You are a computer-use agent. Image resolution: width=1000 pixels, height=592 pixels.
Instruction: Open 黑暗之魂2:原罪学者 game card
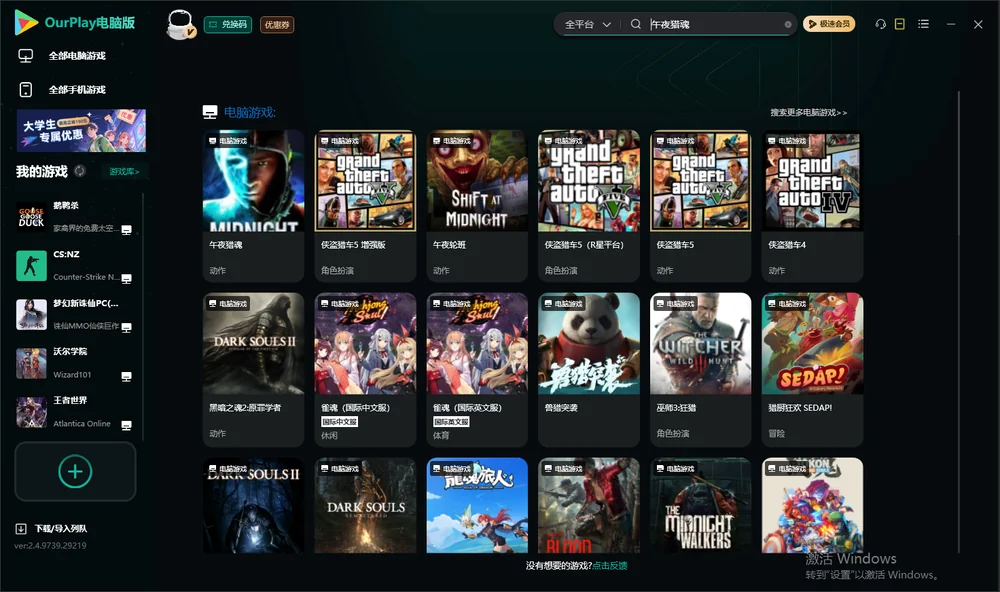coord(253,369)
